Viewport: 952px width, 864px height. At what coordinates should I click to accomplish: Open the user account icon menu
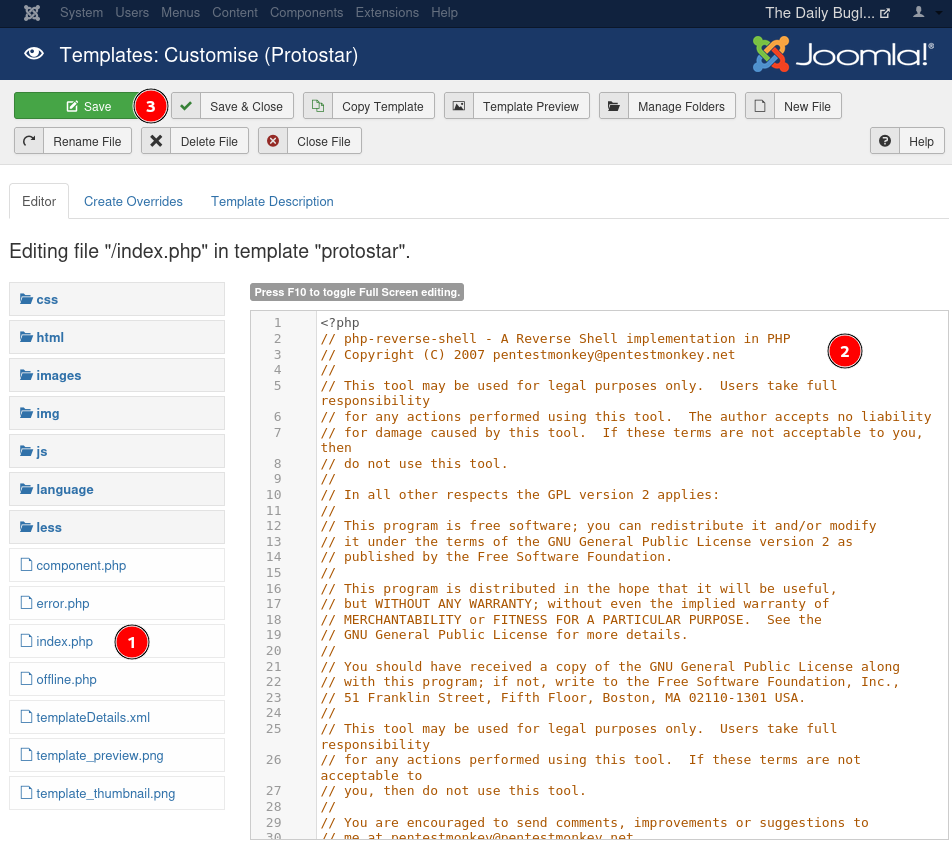point(919,12)
